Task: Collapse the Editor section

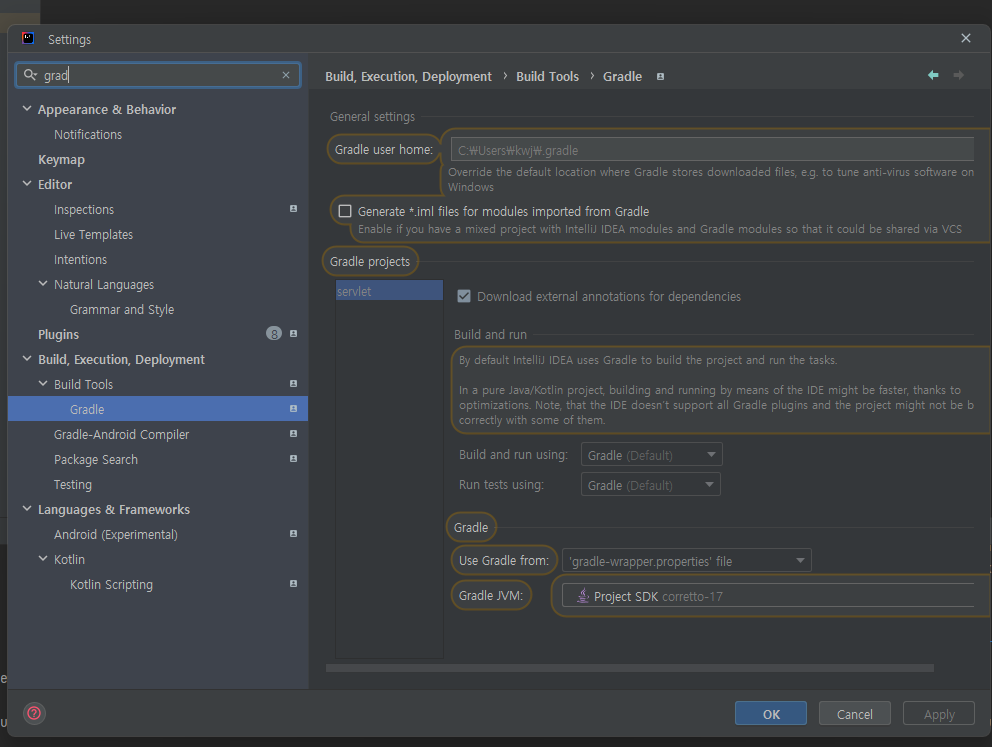Action: click(27, 184)
